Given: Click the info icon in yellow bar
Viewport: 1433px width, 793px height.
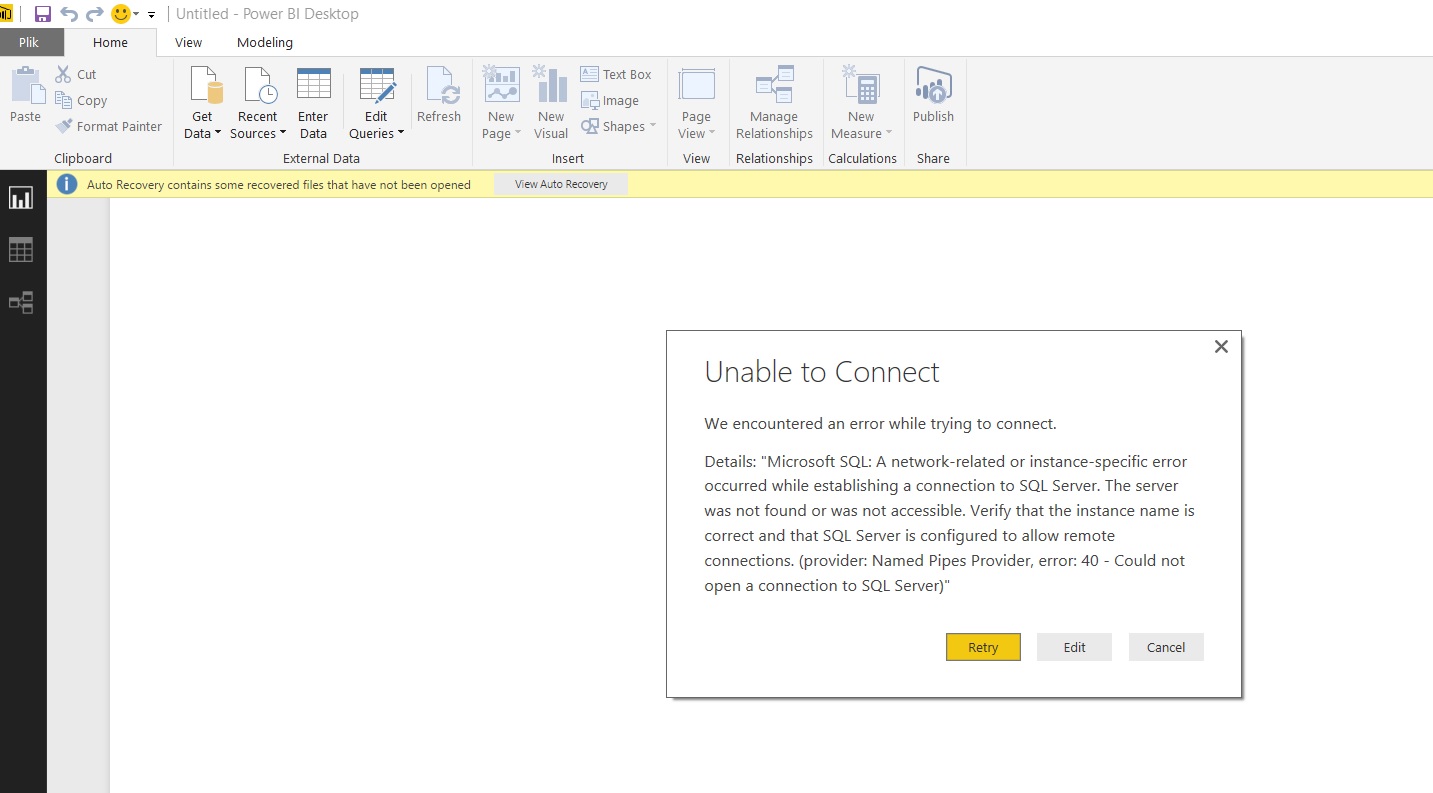Looking at the screenshot, I should point(67,184).
